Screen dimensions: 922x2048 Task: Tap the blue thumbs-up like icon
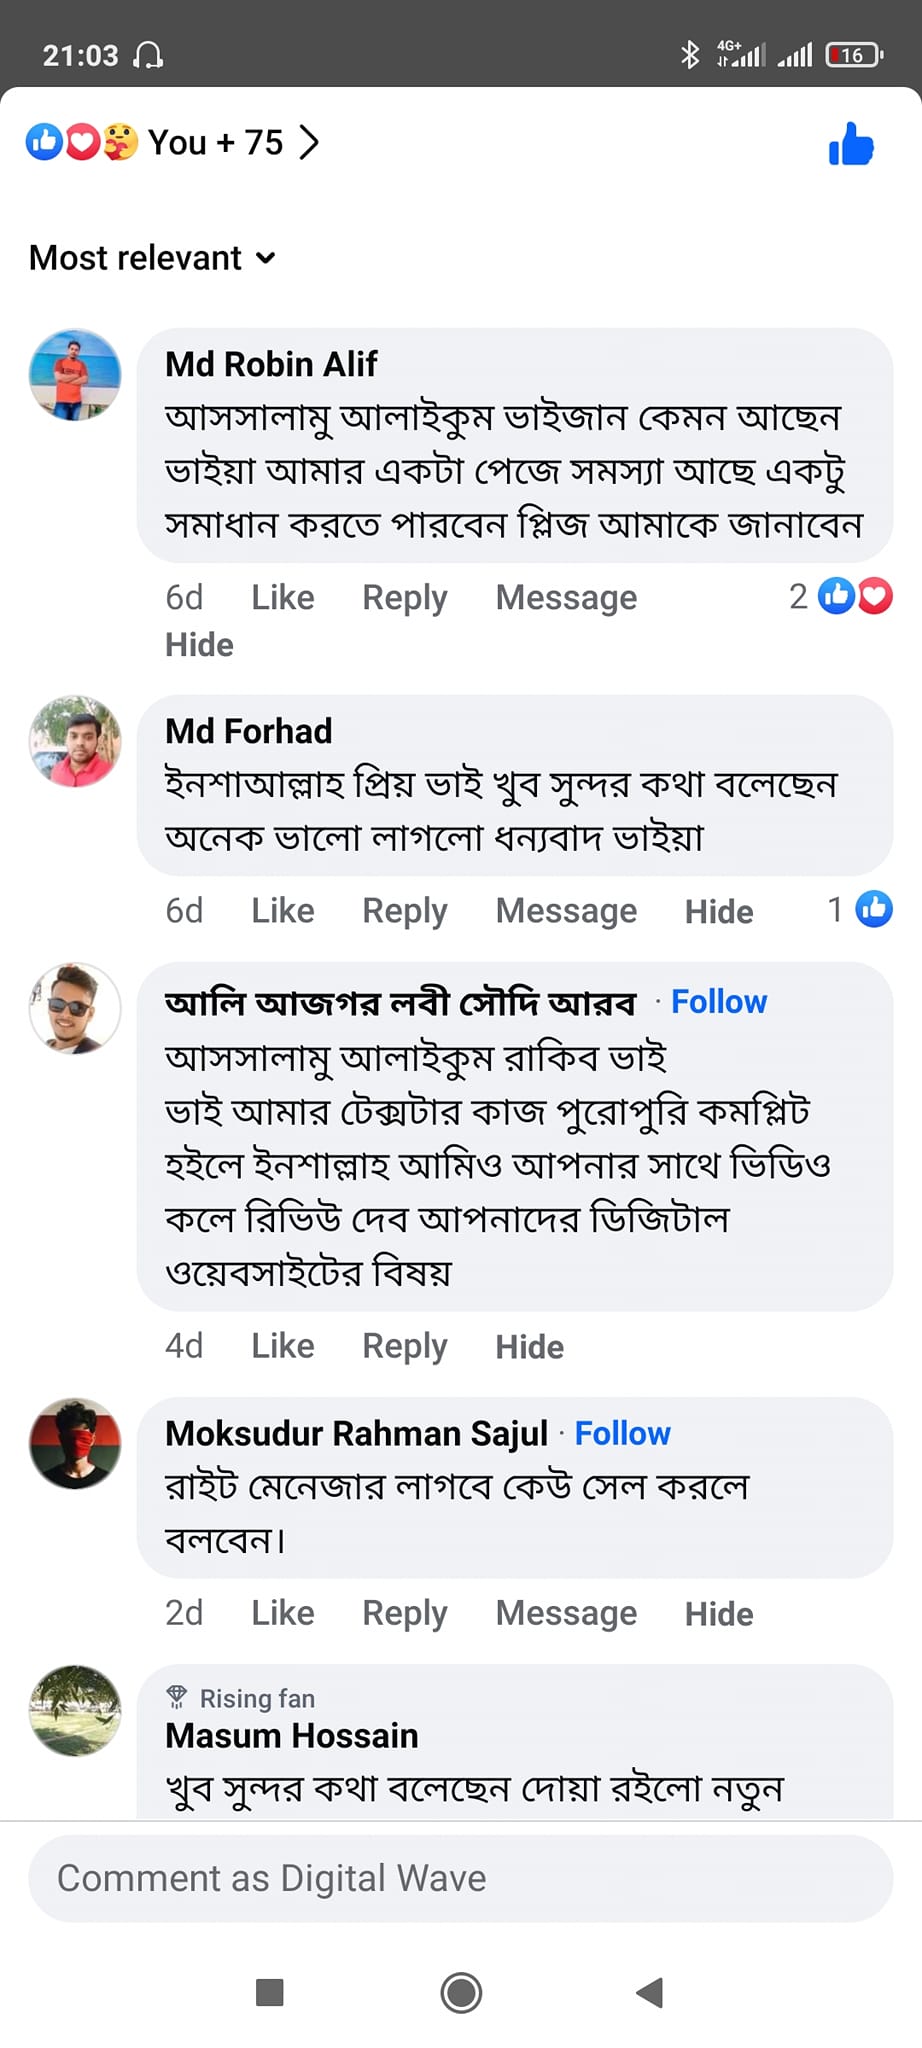click(x=851, y=144)
